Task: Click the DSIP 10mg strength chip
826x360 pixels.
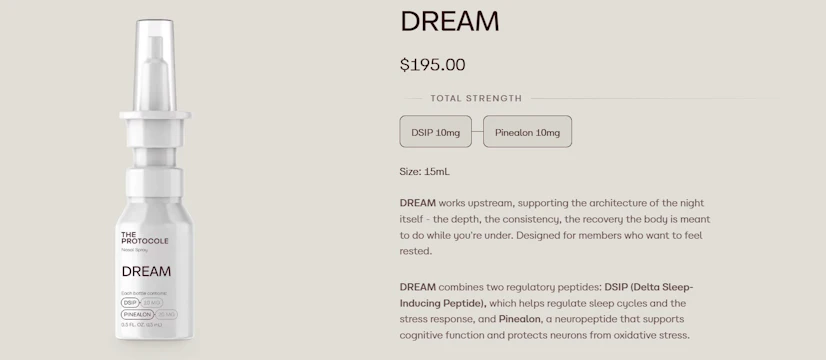Action: pyautogui.click(x=435, y=132)
